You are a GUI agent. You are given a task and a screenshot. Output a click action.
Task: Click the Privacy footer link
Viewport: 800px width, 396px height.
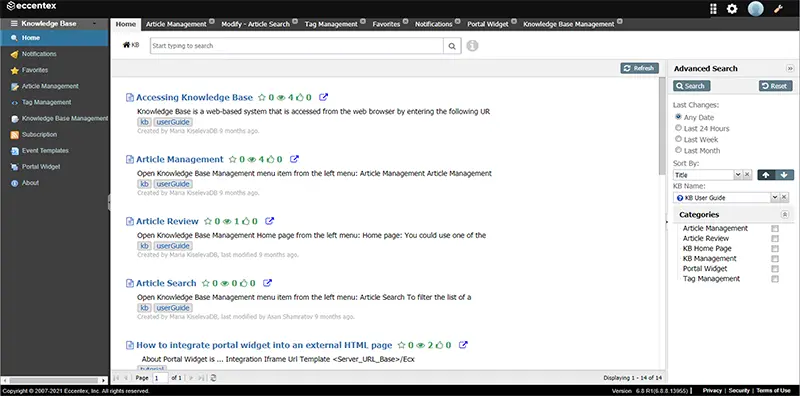[x=712, y=390]
